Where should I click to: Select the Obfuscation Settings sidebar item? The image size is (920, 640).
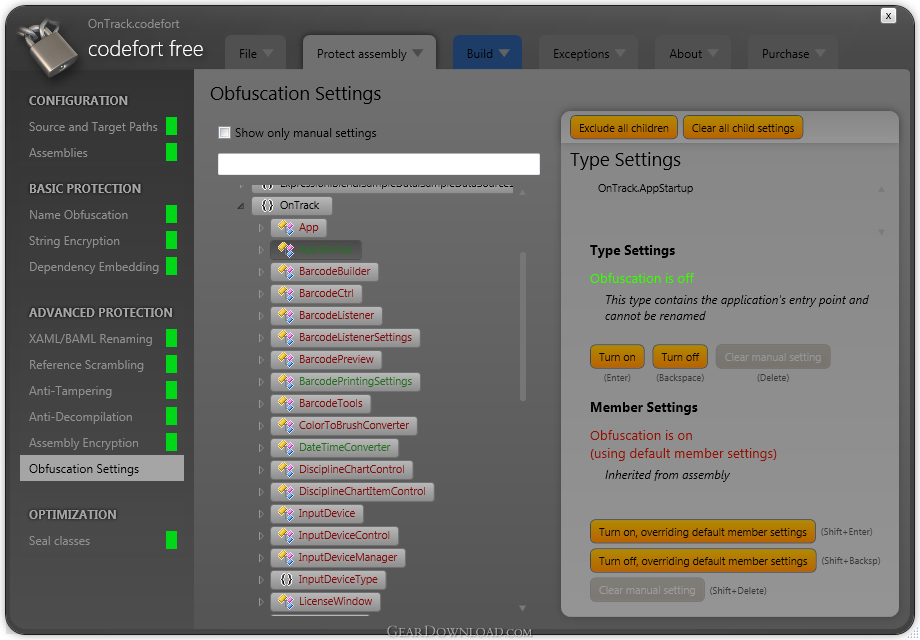point(102,469)
